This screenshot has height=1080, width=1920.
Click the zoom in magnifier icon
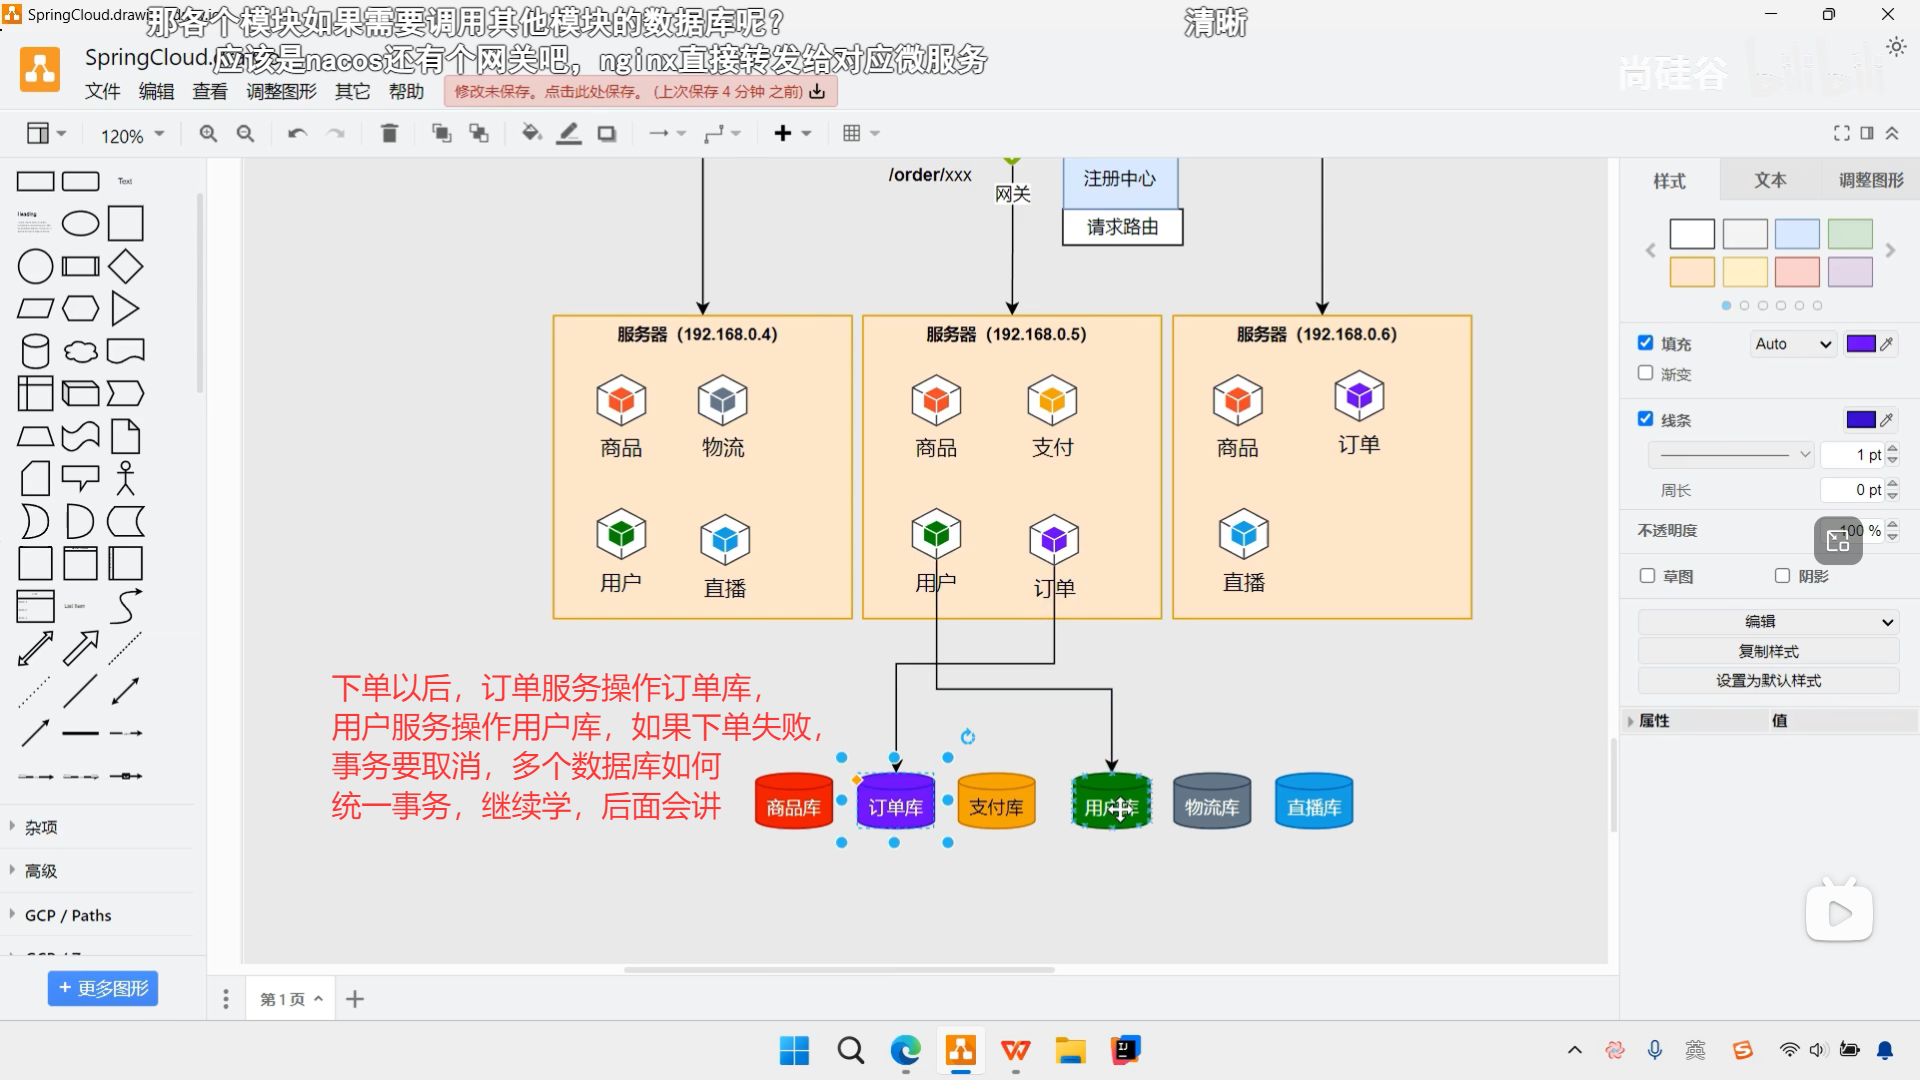point(208,133)
